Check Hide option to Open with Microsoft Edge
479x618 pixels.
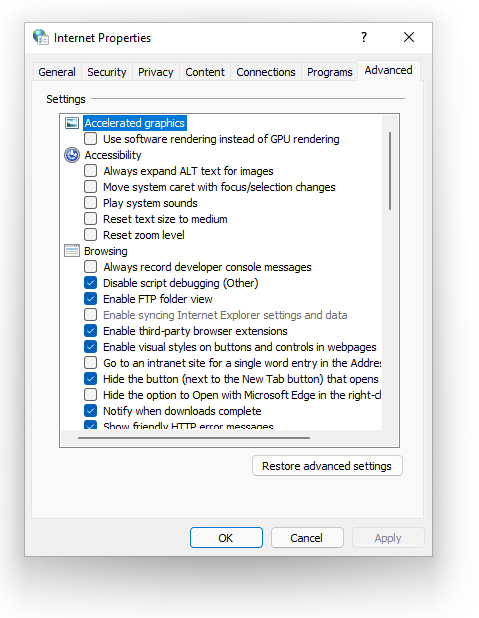[x=91, y=395]
